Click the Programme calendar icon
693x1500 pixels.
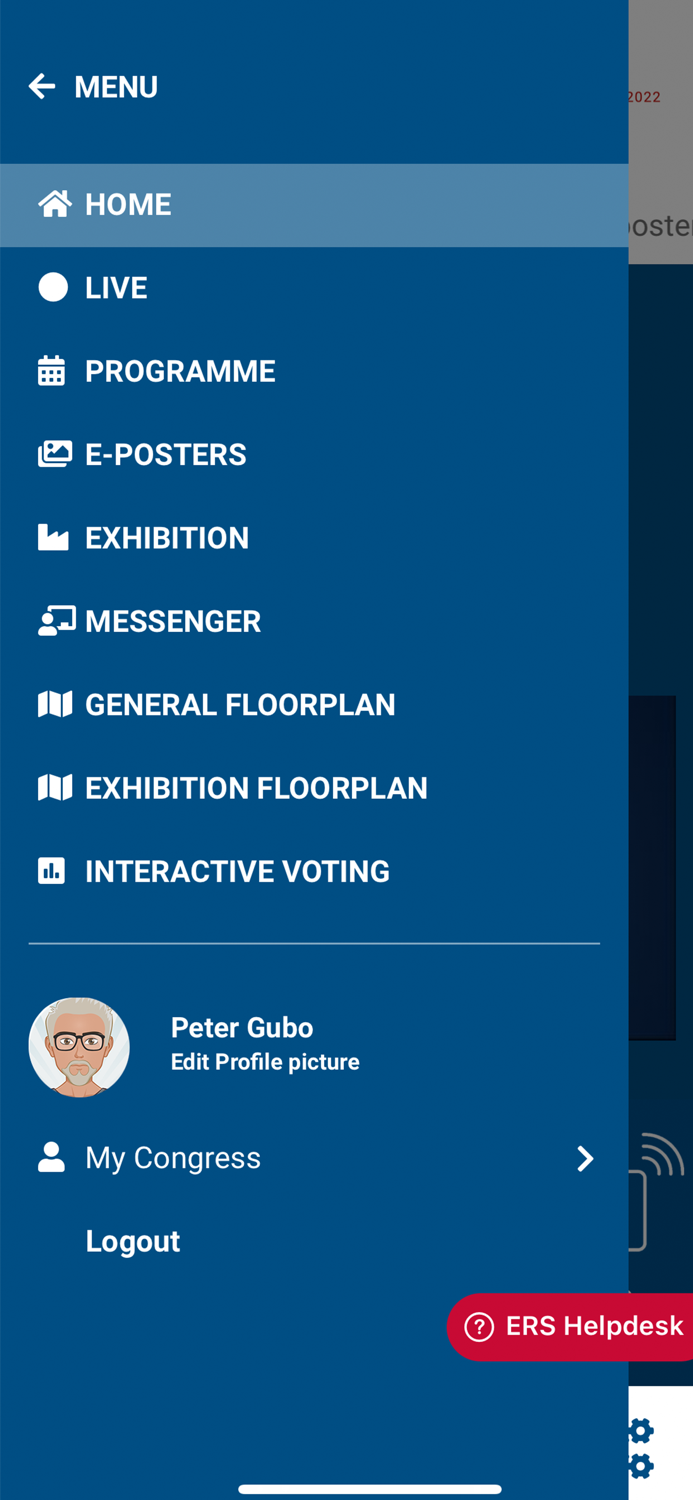click(52, 371)
